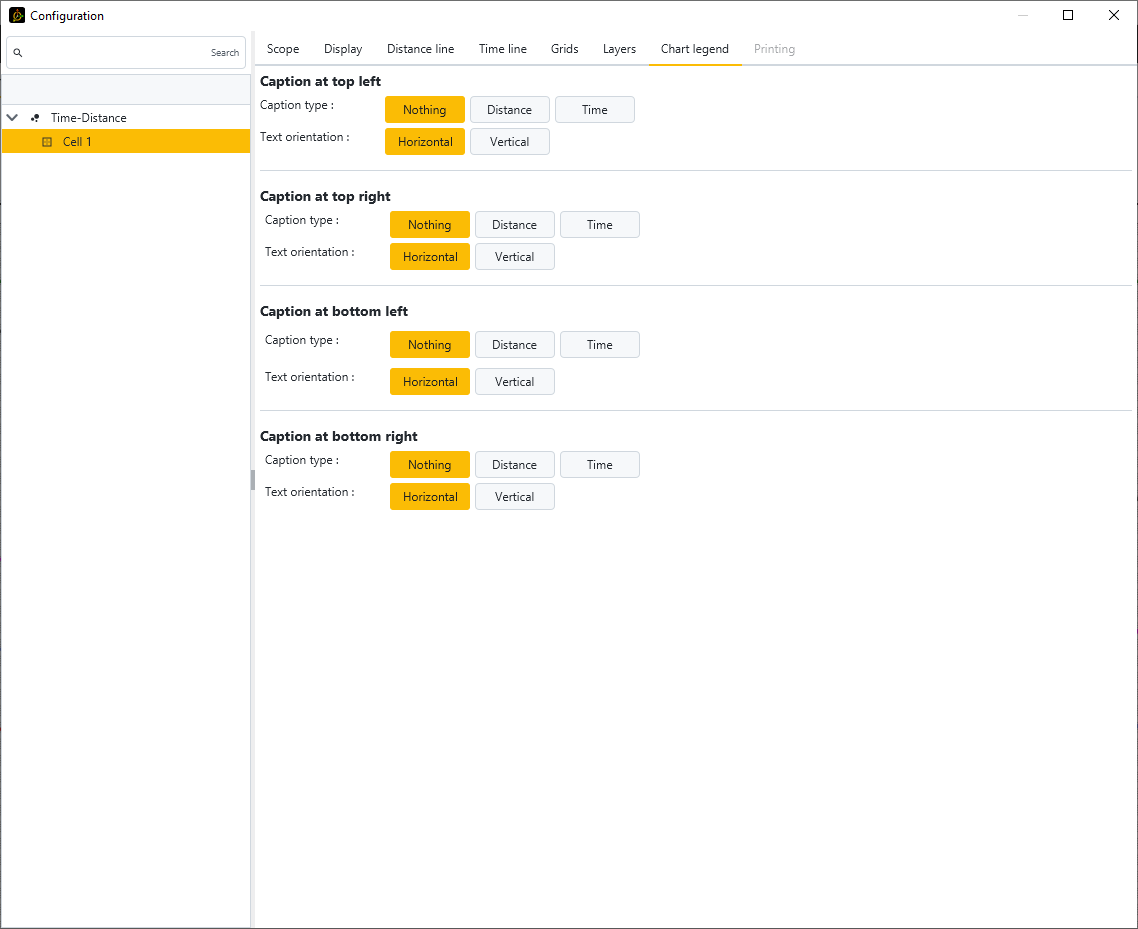The width and height of the screenshot is (1138, 929).
Task: Switch to the Scope tab
Action: coord(283,49)
